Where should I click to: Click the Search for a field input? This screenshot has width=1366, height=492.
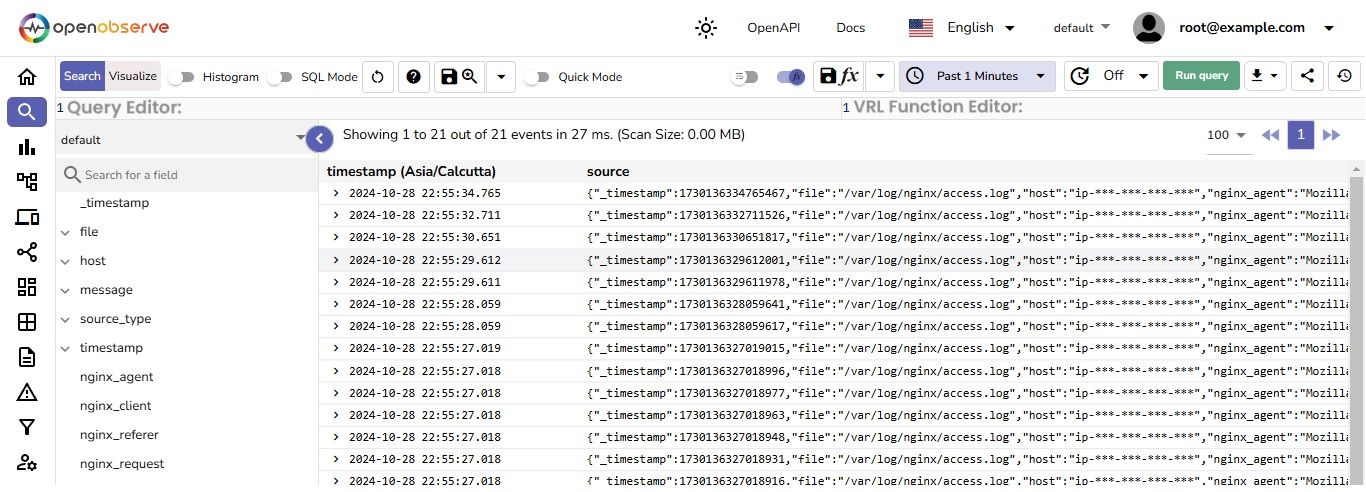(190, 175)
